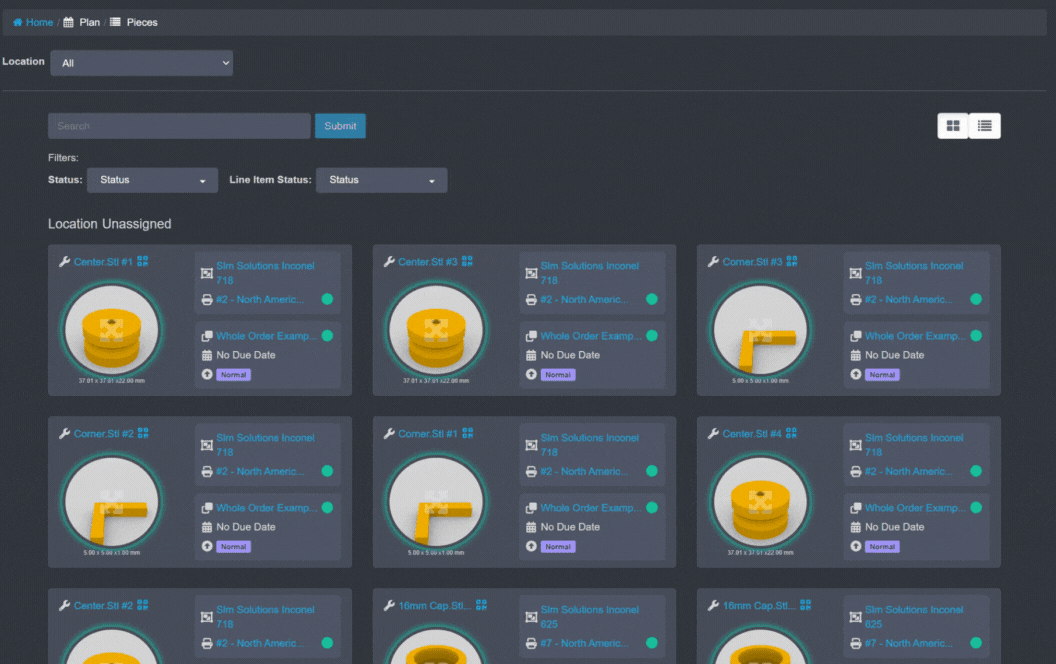Open QR code icon beside Center.Stl #1
Viewport: 1056px width, 664px height.
(x=143, y=261)
